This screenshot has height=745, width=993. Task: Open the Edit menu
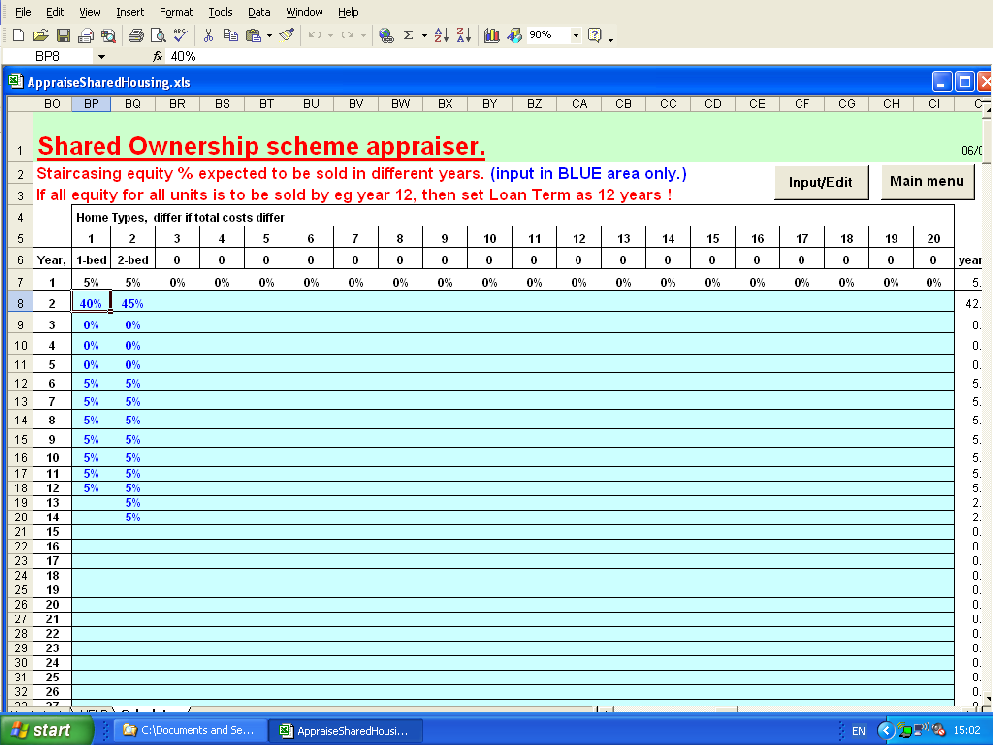[x=55, y=12]
